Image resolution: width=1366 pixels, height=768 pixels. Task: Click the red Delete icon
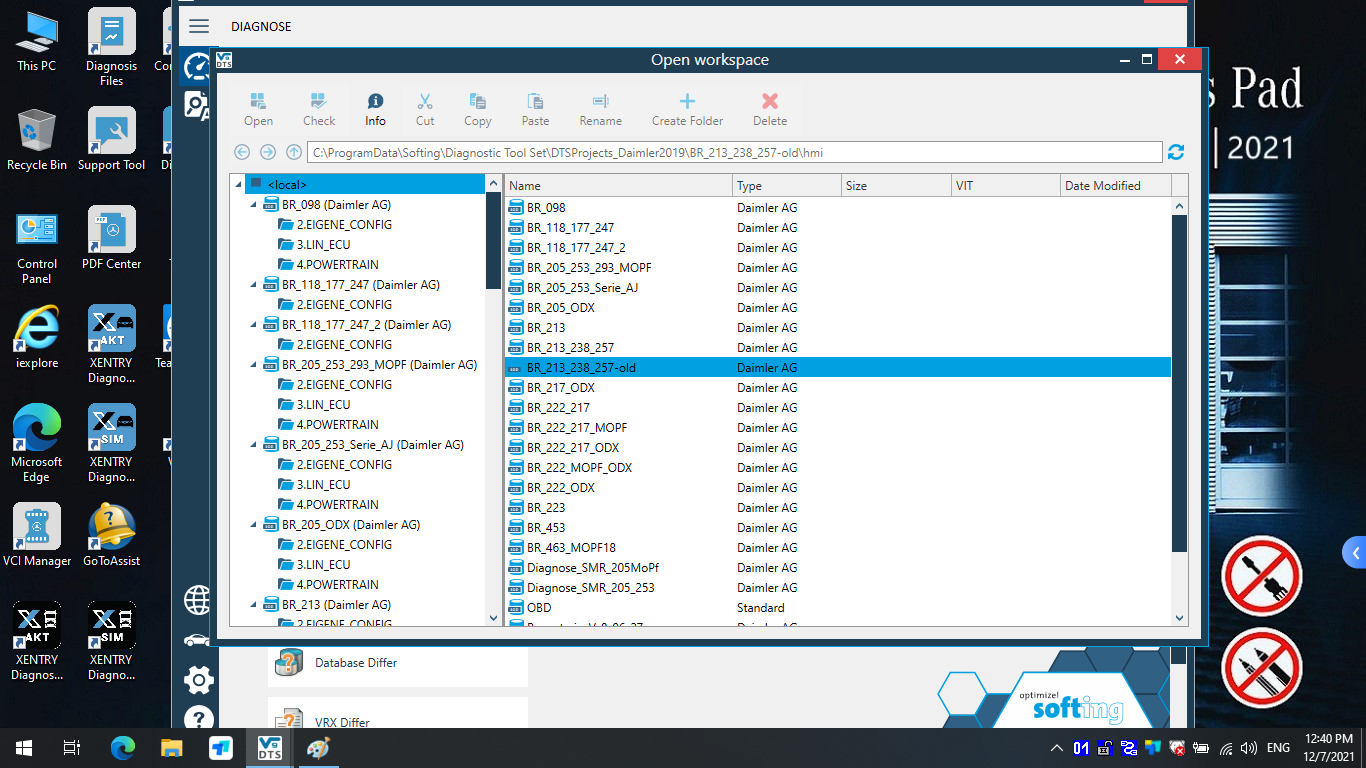coord(770,102)
